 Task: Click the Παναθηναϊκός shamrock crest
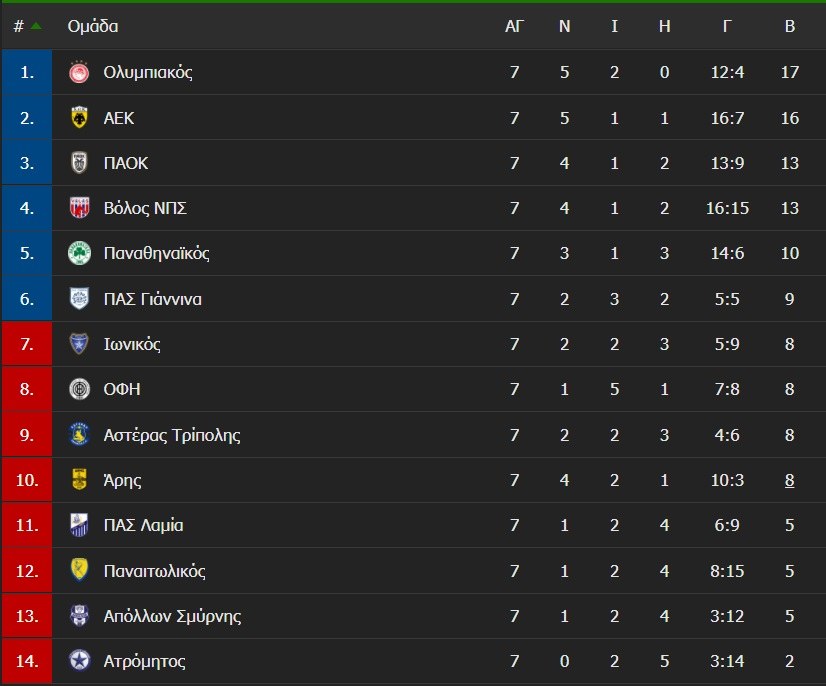(79, 254)
